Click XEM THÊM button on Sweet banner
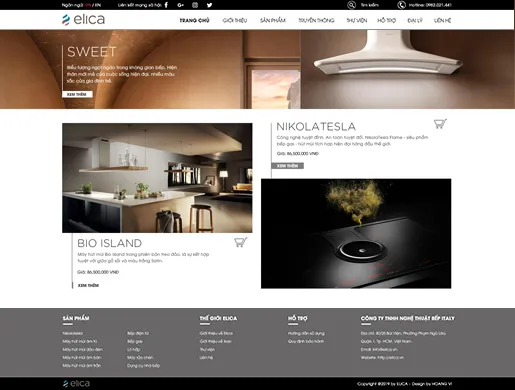The image size is (515, 390). point(77,94)
